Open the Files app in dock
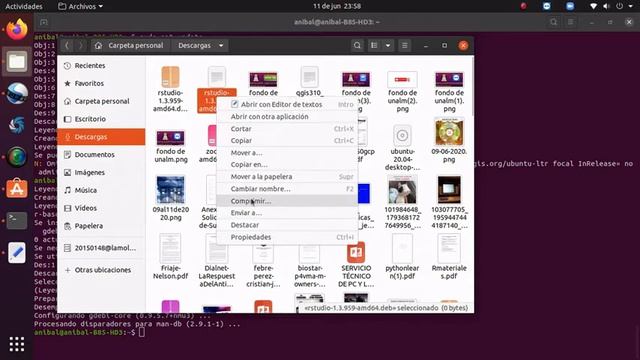 pos(17,62)
